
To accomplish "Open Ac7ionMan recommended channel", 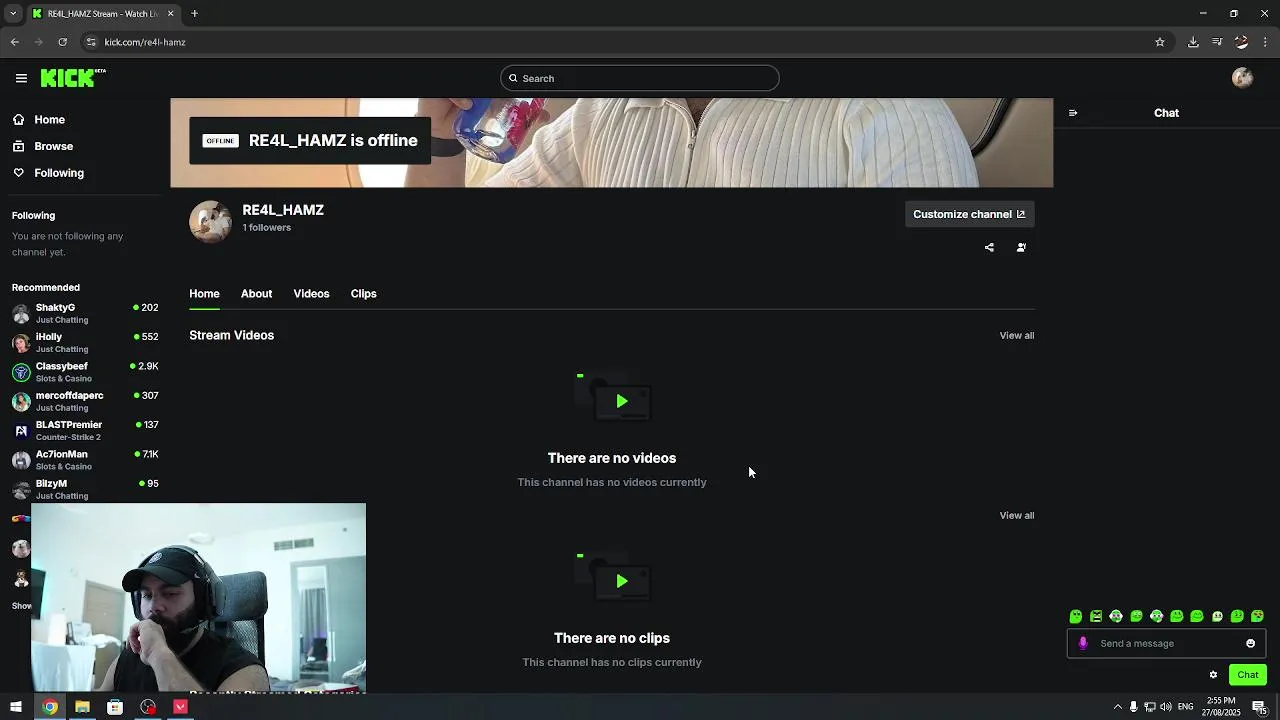I will click(x=85, y=460).
